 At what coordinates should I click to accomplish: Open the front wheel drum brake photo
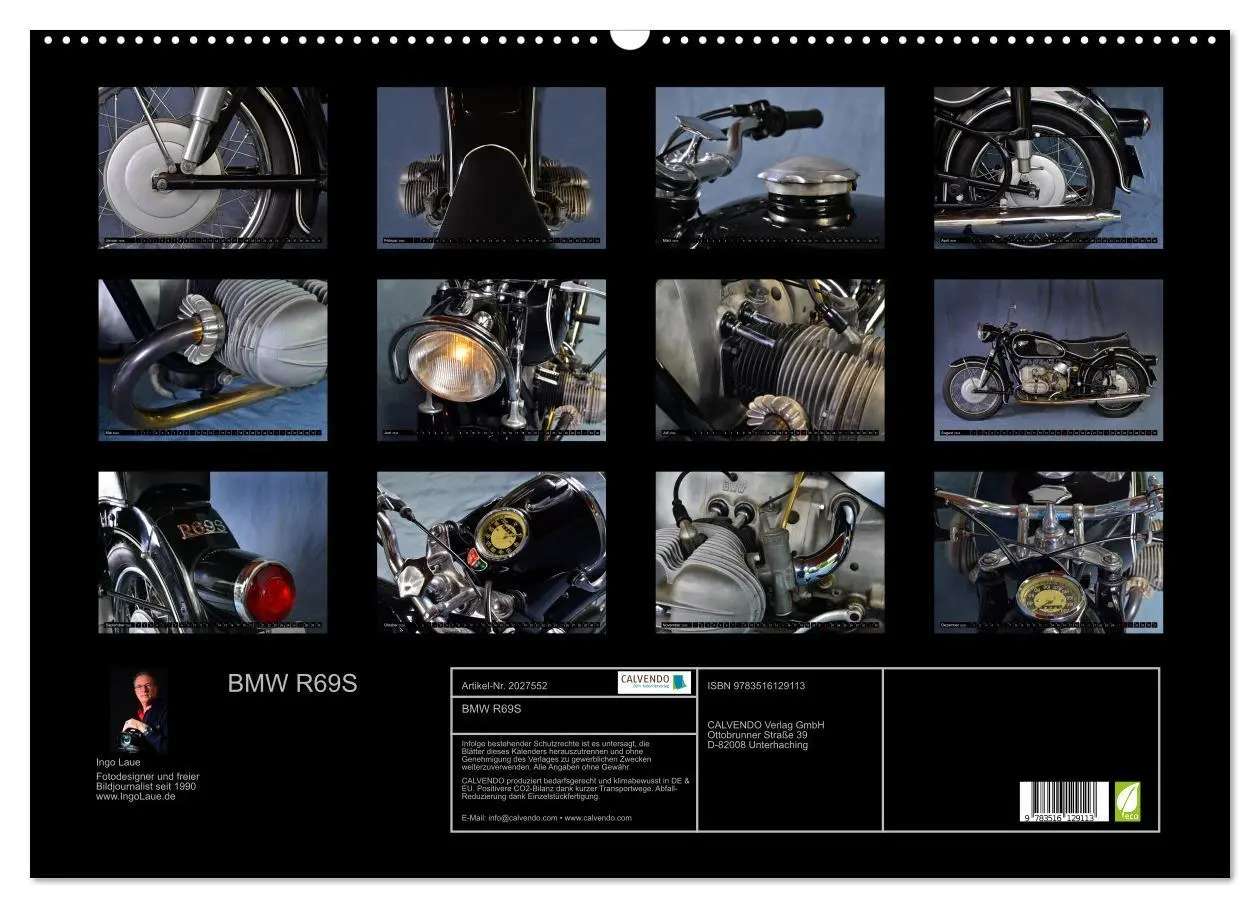(x=212, y=167)
